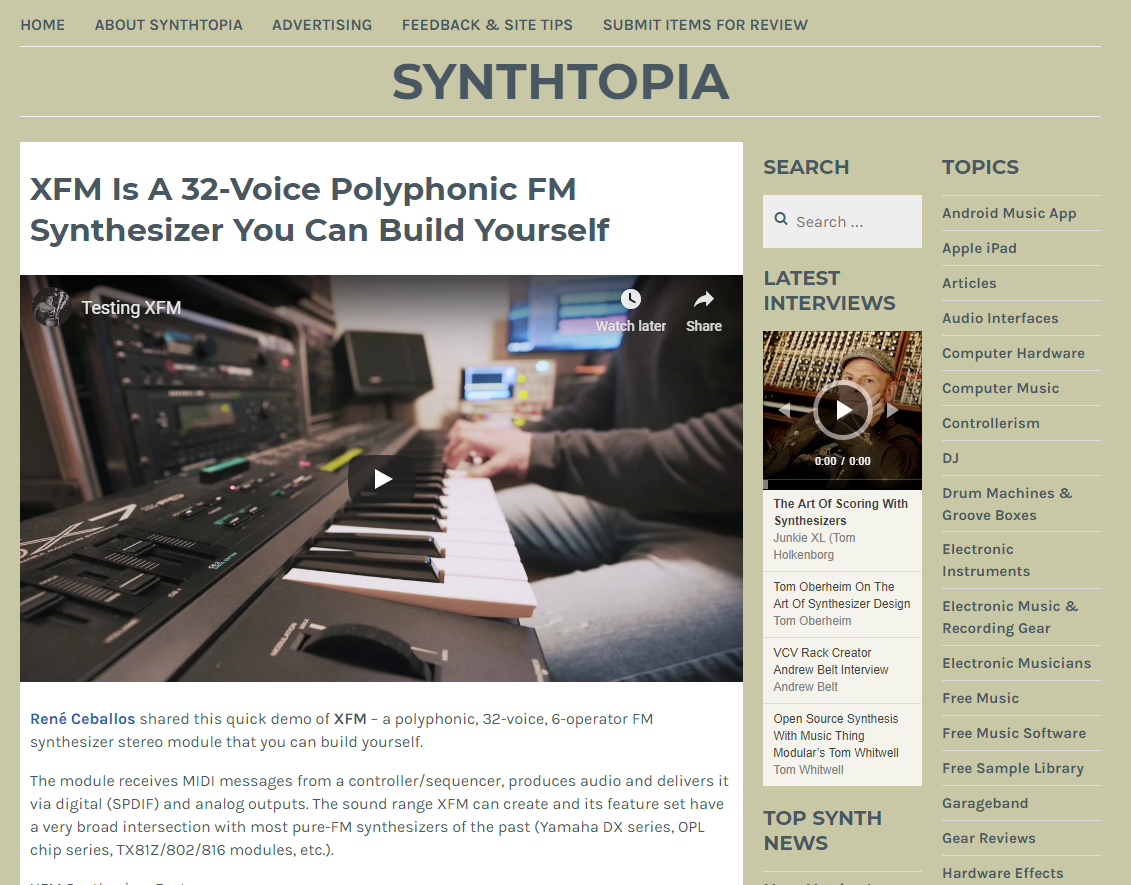Screen dimensions: 1131x885
Task: Open Computer Music topic
Action: (x=1000, y=388)
